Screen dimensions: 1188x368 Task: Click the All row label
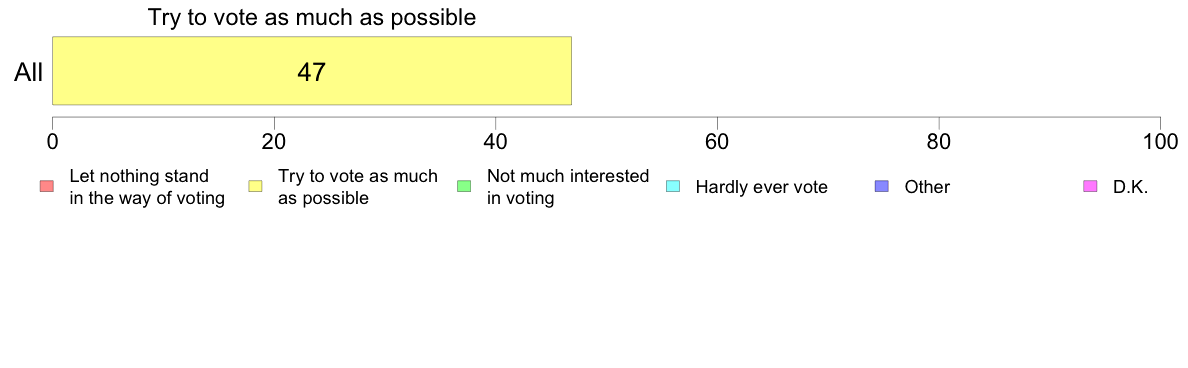[29, 73]
